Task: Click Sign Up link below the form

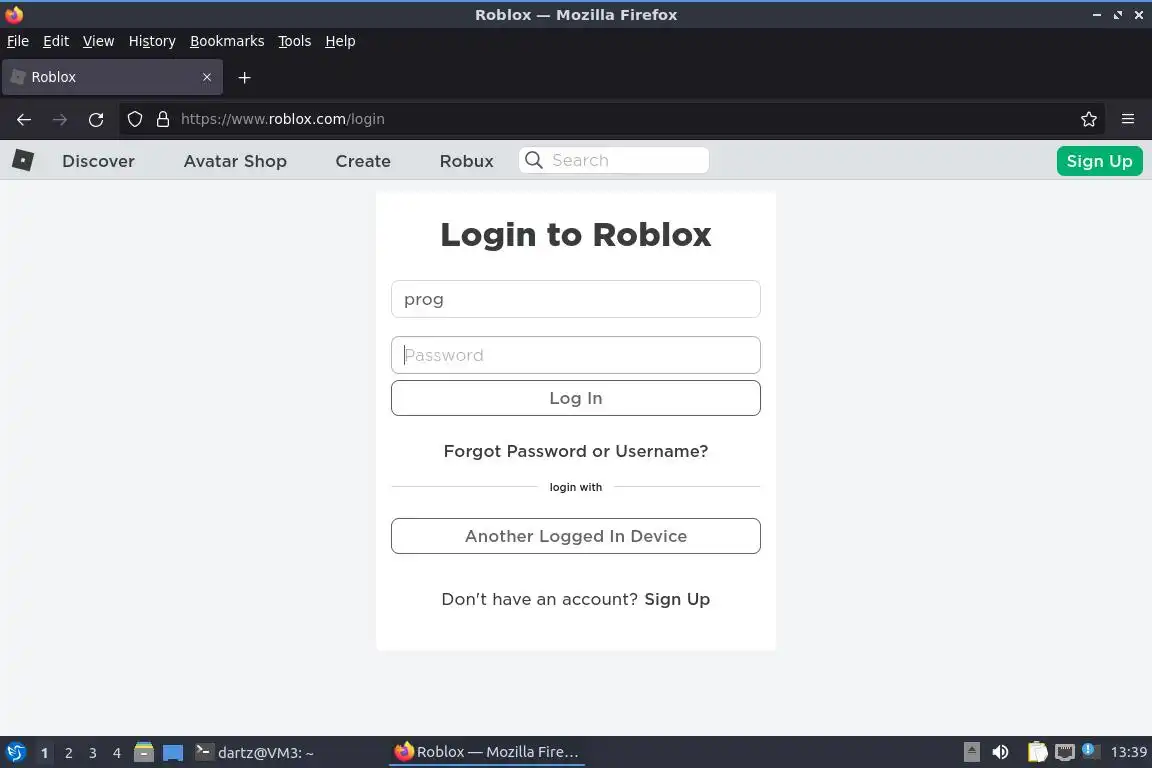Action: coord(677,599)
